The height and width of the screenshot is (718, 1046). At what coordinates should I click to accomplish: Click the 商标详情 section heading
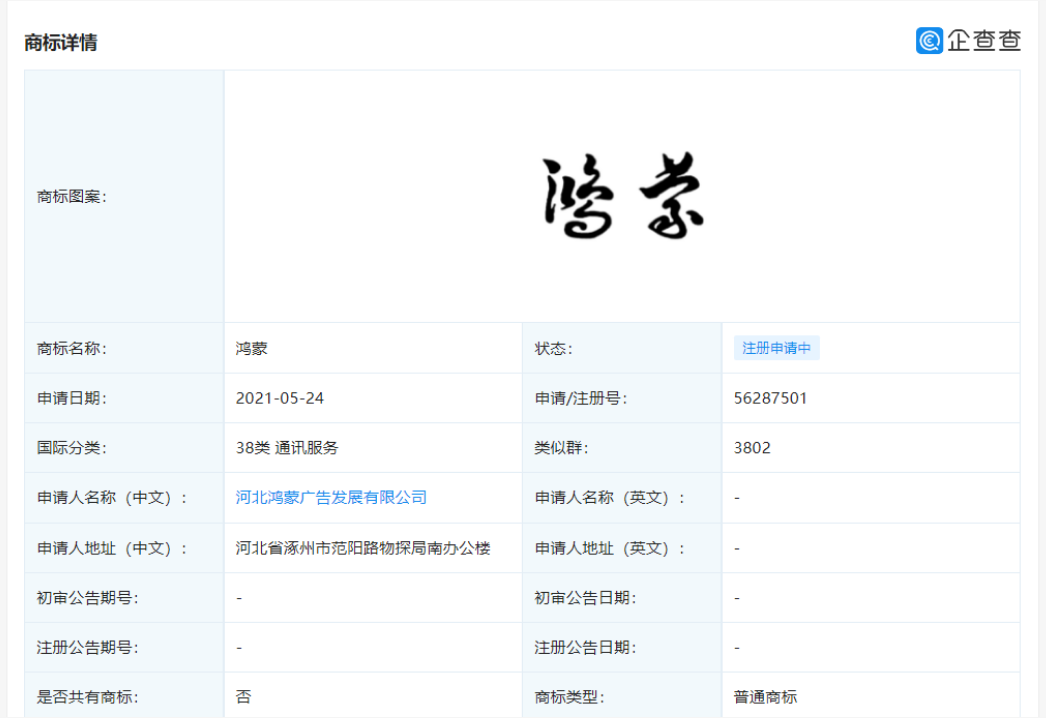click(61, 43)
